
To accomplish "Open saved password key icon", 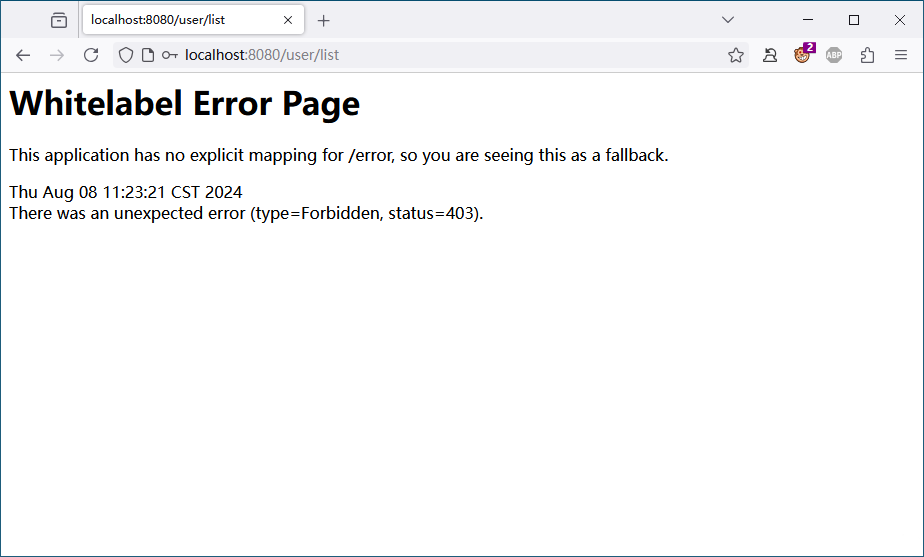I will tap(170, 55).
